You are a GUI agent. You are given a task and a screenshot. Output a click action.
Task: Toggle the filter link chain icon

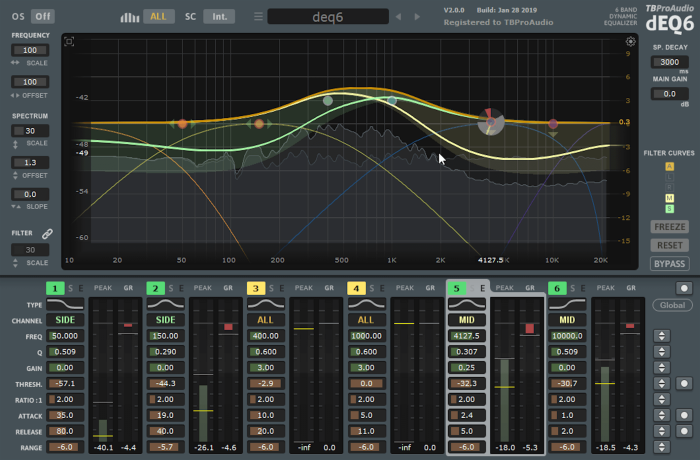(x=47, y=234)
